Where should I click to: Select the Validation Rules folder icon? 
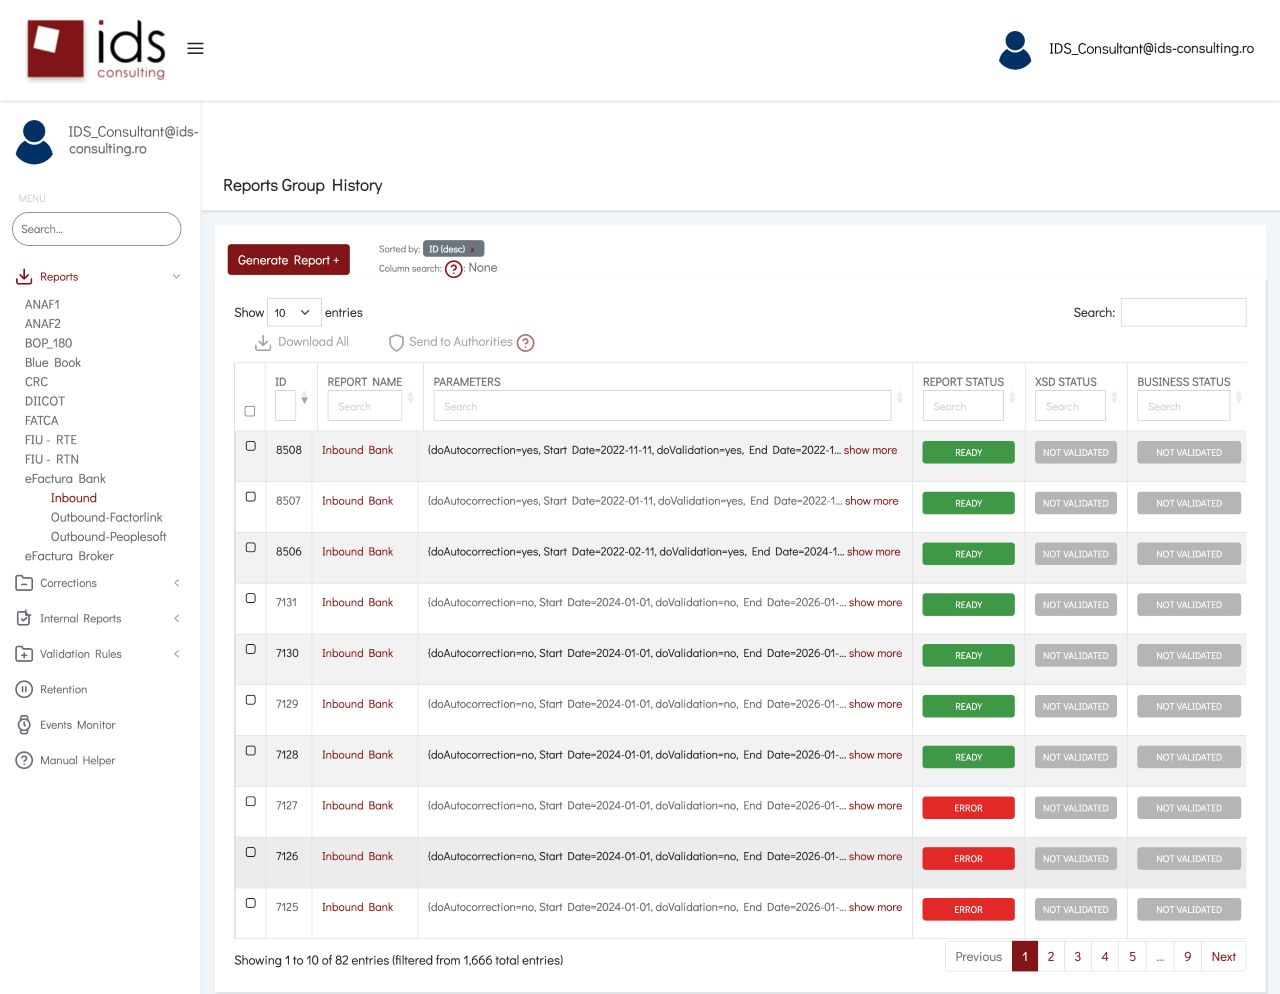[x=24, y=654]
